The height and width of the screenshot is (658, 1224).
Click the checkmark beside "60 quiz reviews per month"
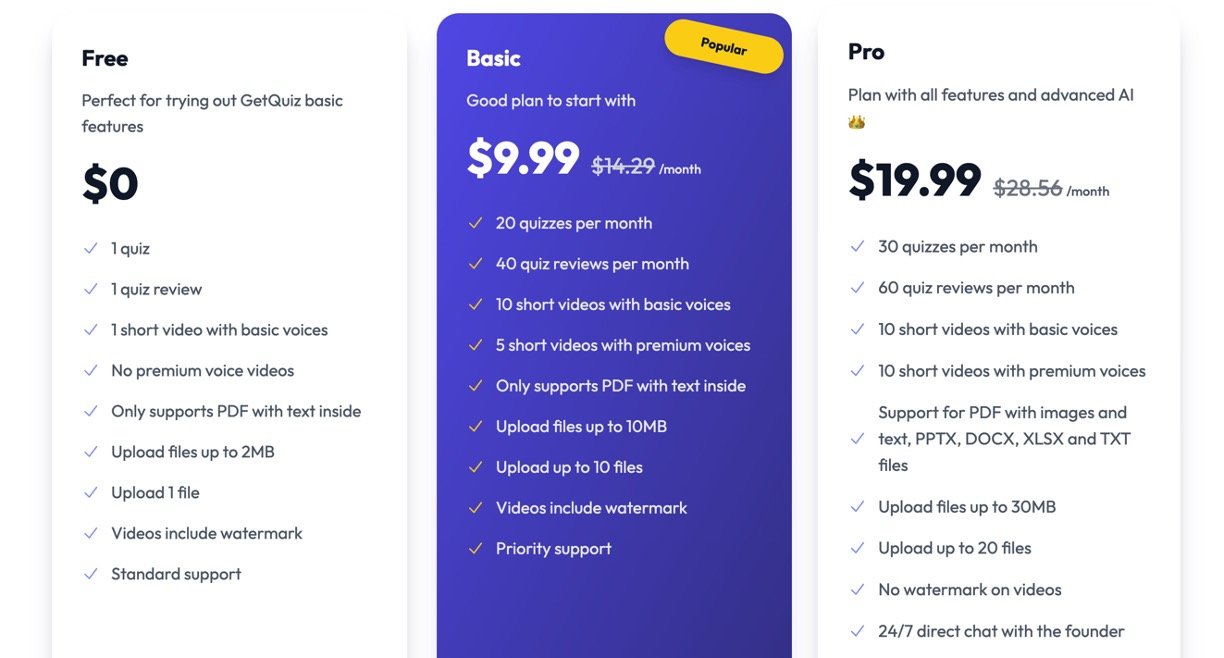tap(857, 288)
